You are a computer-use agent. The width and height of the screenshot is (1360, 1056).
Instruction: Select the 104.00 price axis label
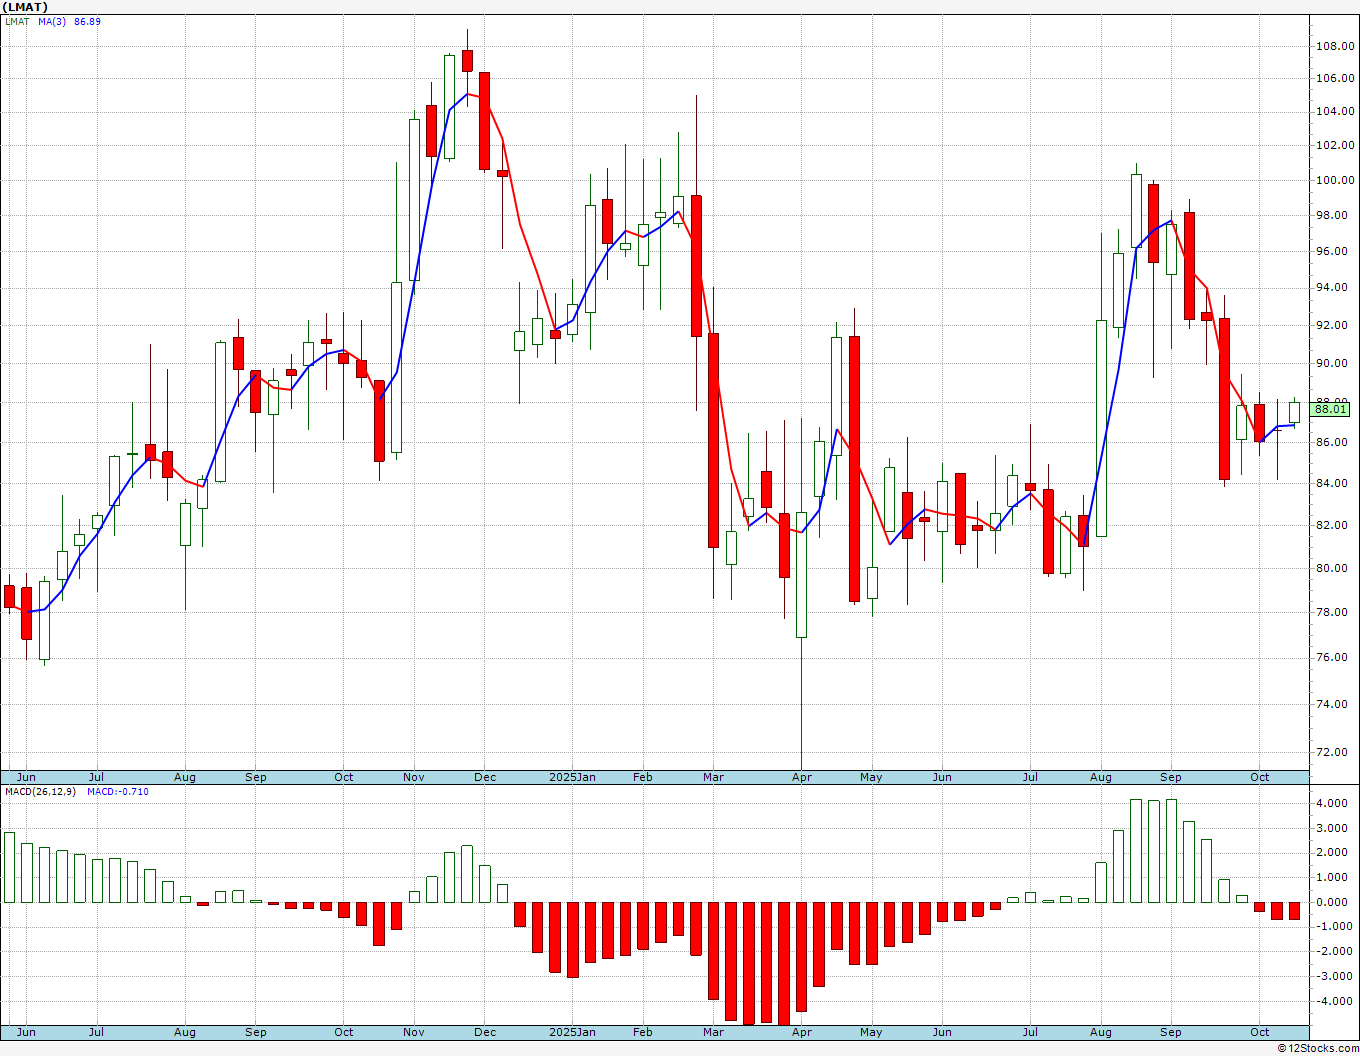[x=1335, y=112]
